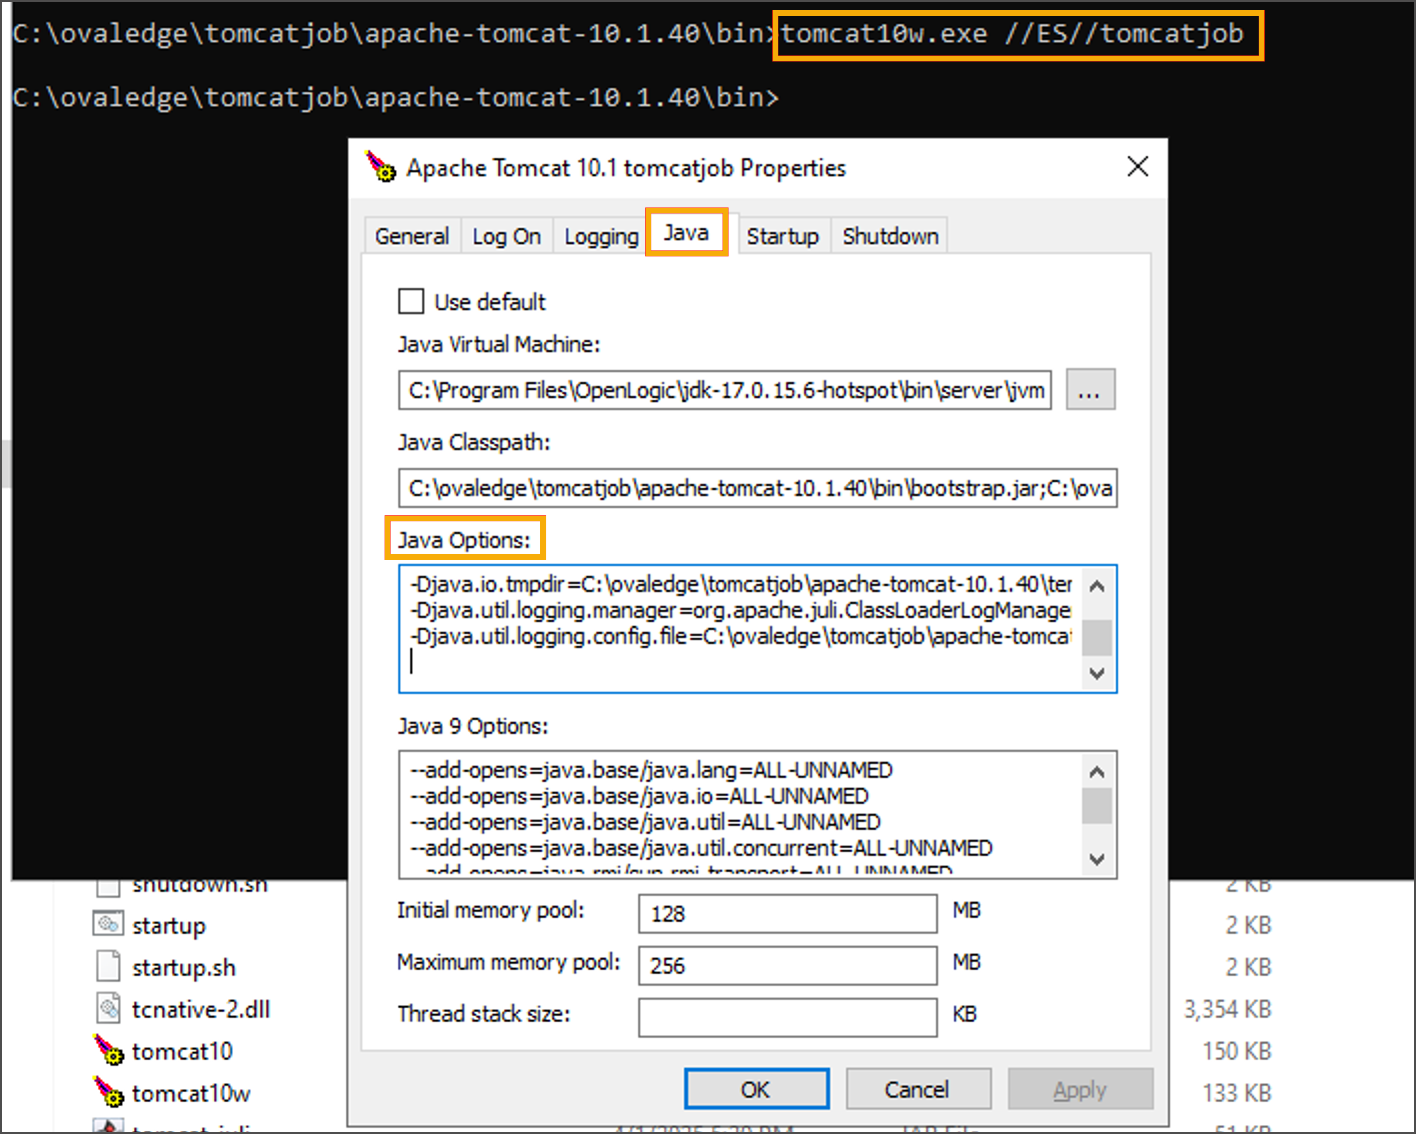The height and width of the screenshot is (1134, 1416).
Task: Close the tomcatjob Properties dialog
Action: [1137, 167]
